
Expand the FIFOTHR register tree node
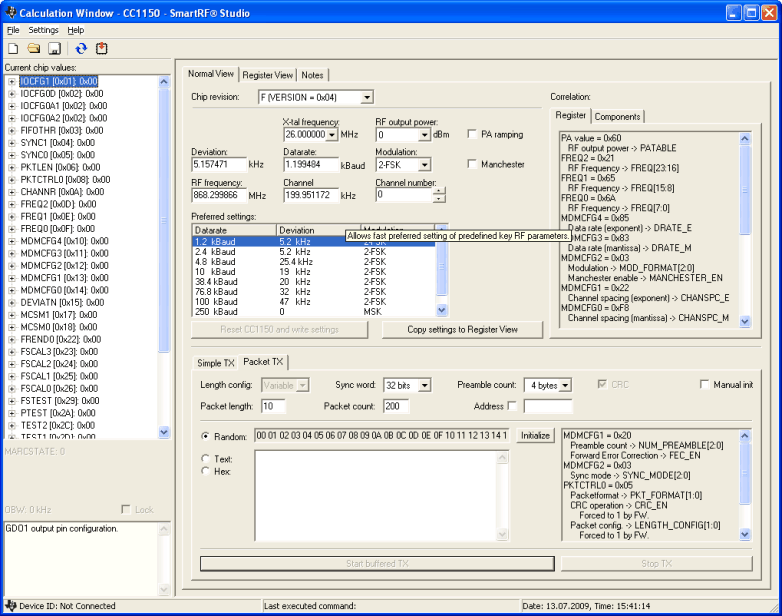tap(11, 131)
